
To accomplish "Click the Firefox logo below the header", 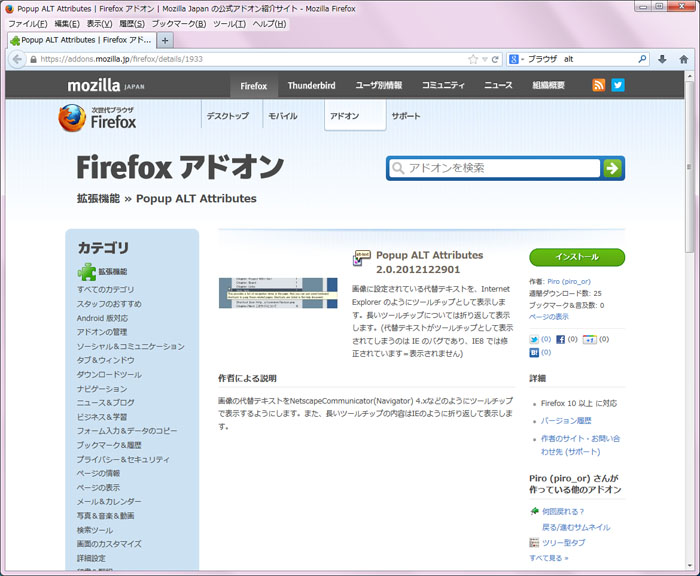I will pyautogui.click(x=97, y=118).
